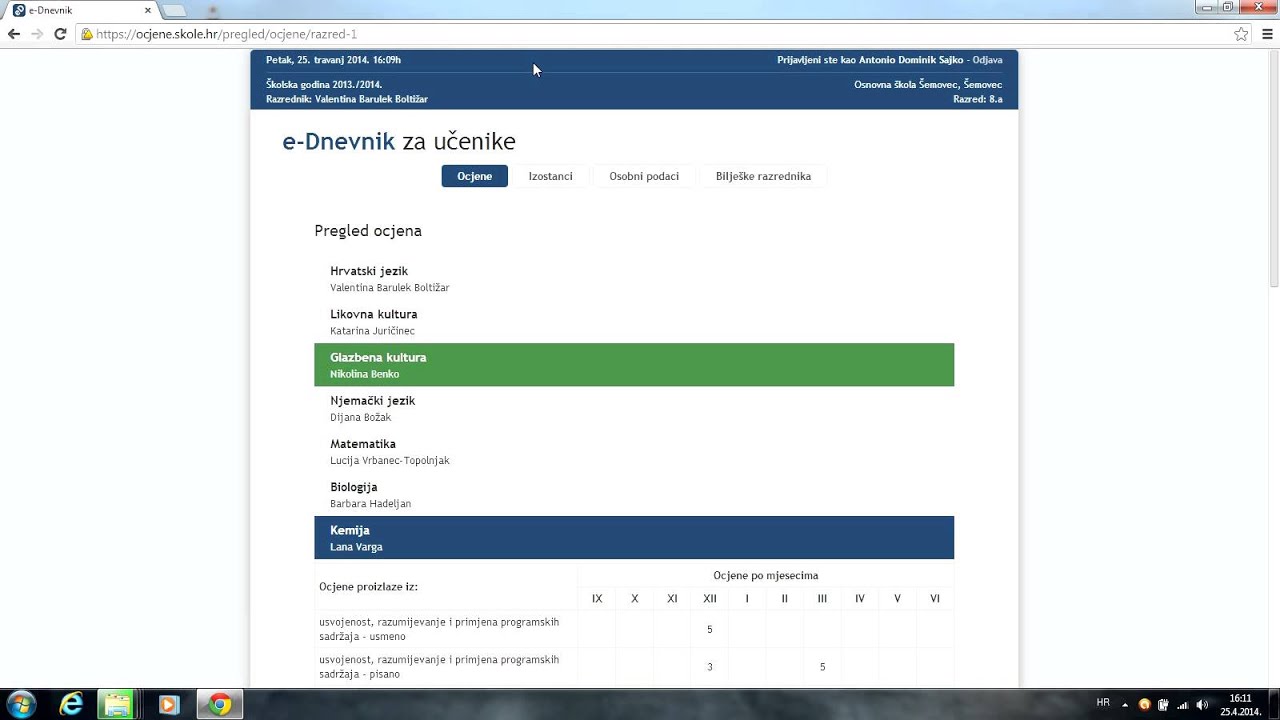Click the Show desktop button

click(1273, 705)
